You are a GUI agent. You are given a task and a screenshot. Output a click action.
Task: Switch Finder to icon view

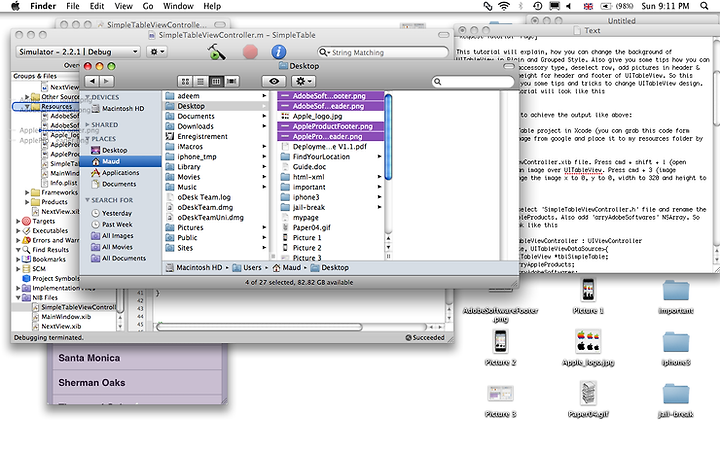click(185, 81)
